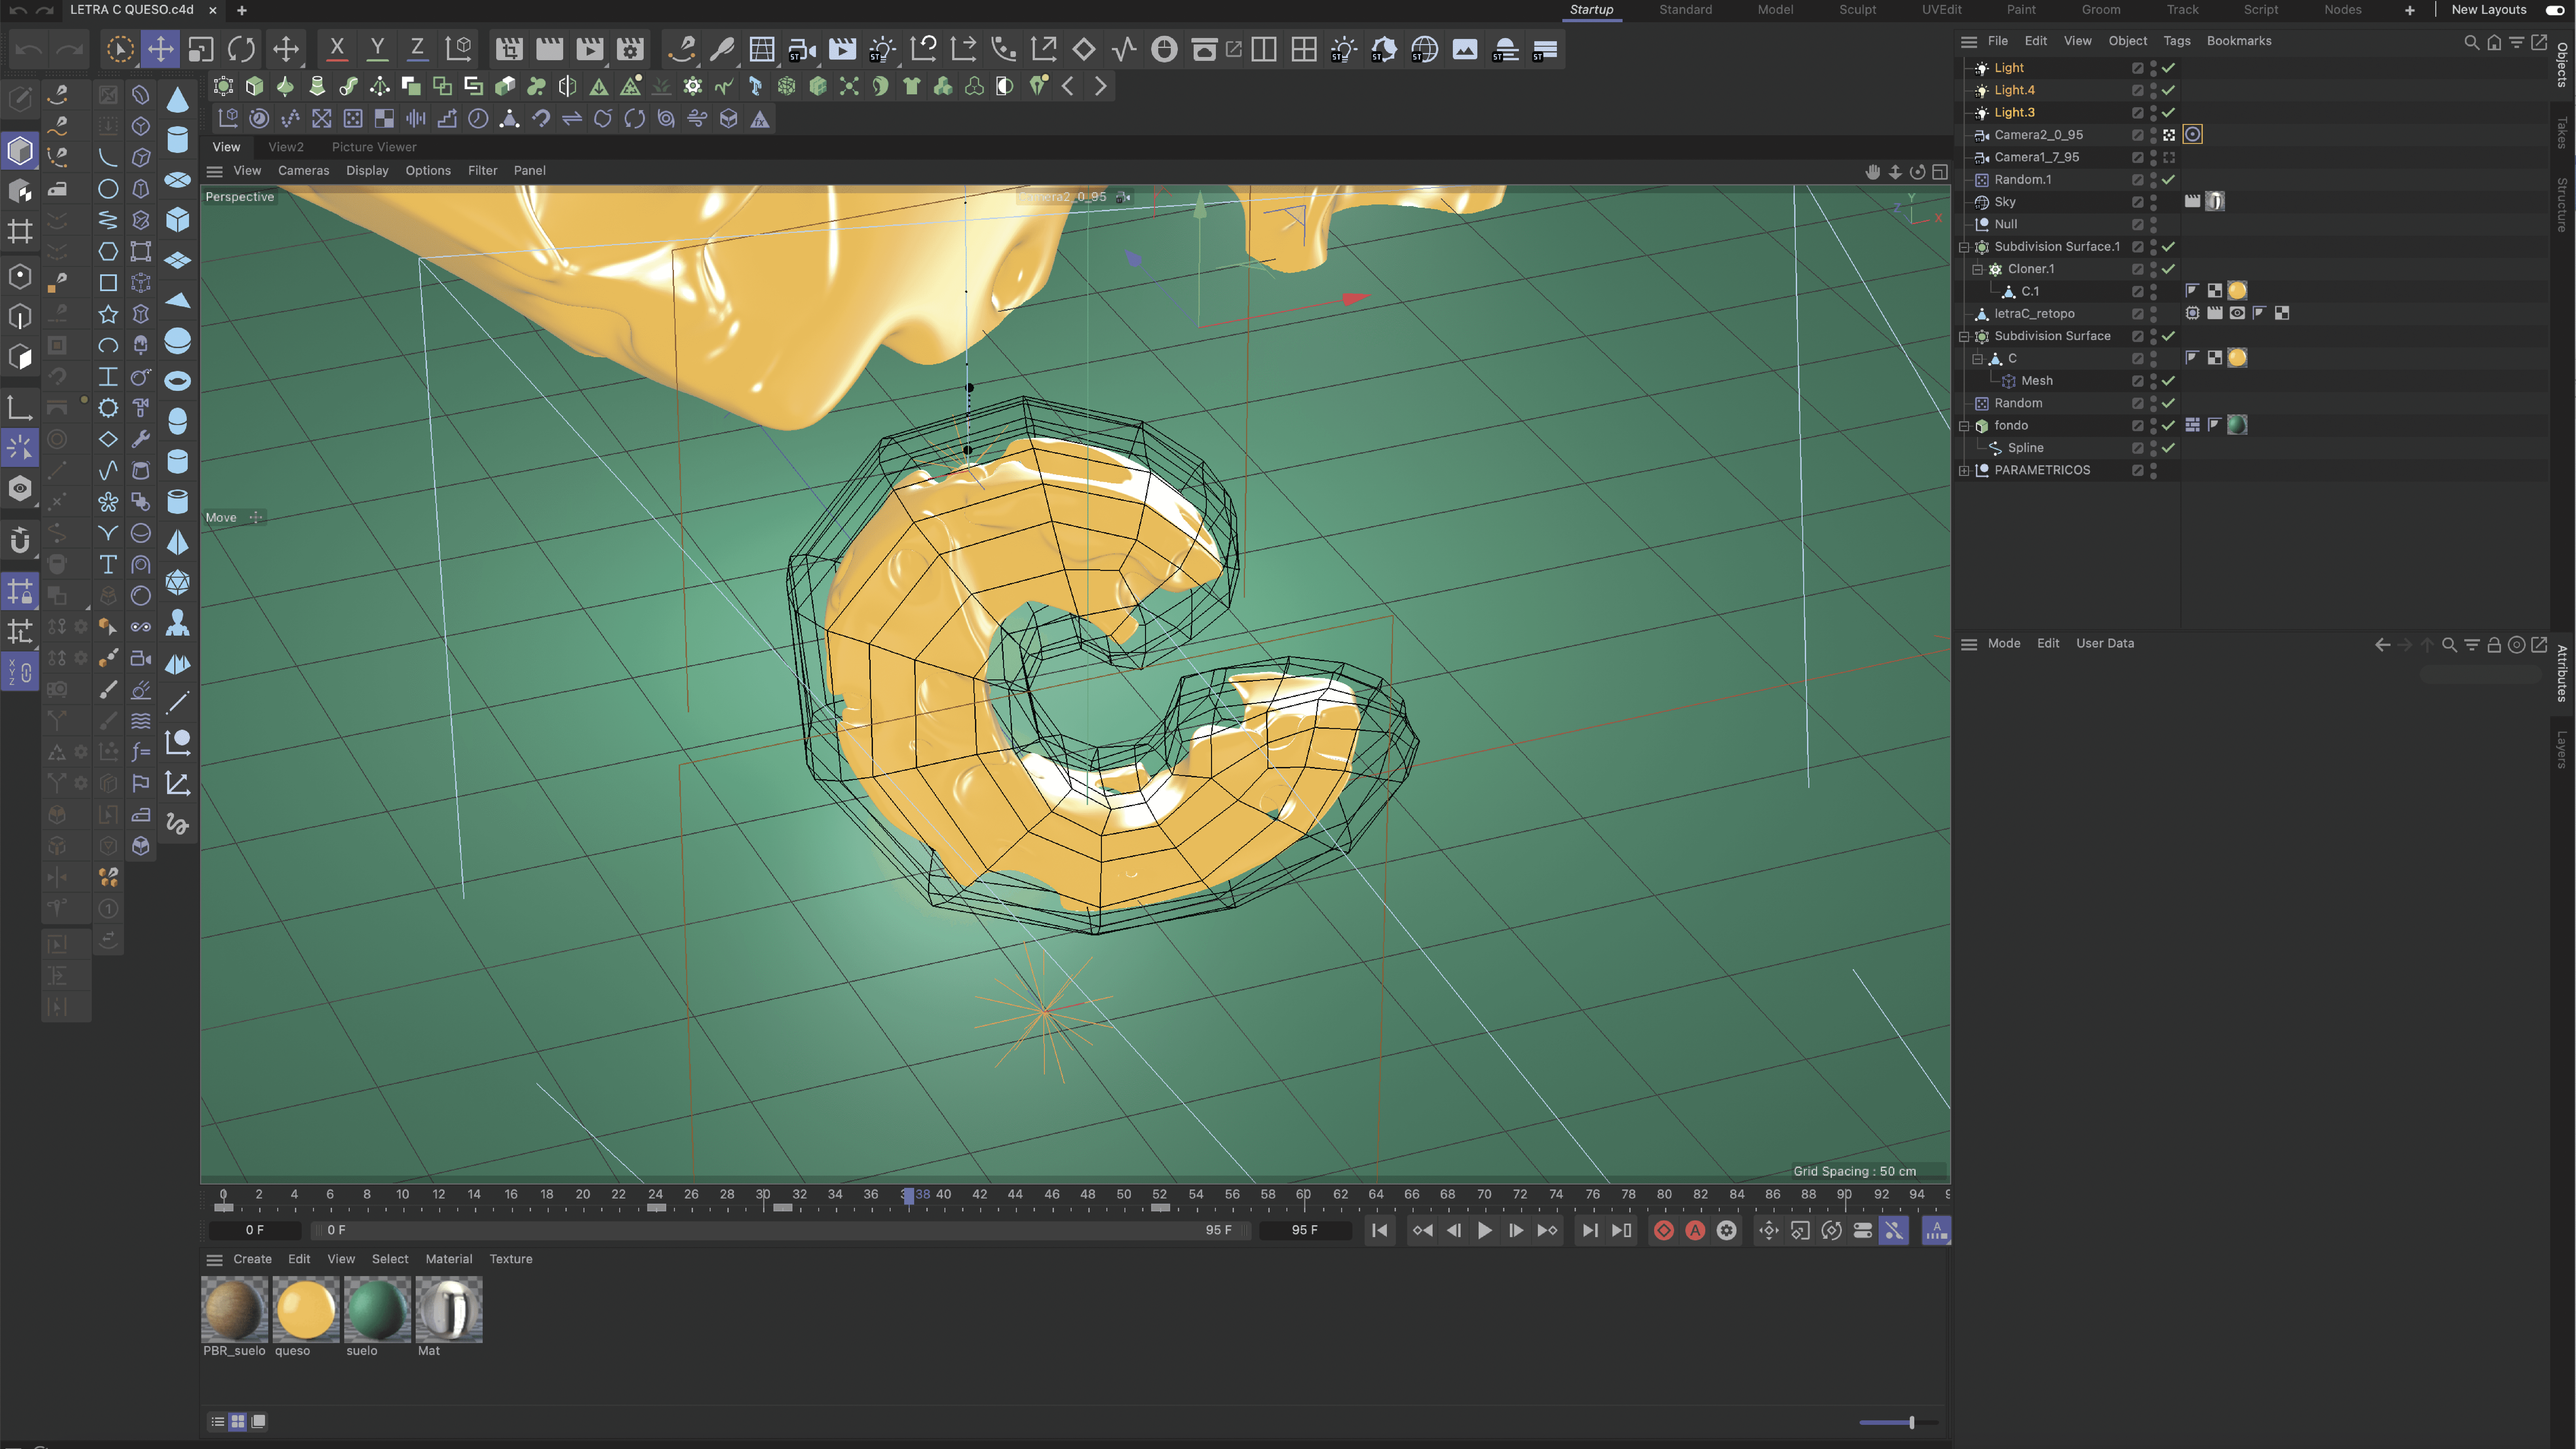Open the Picture Viewer tab

point(374,147)
